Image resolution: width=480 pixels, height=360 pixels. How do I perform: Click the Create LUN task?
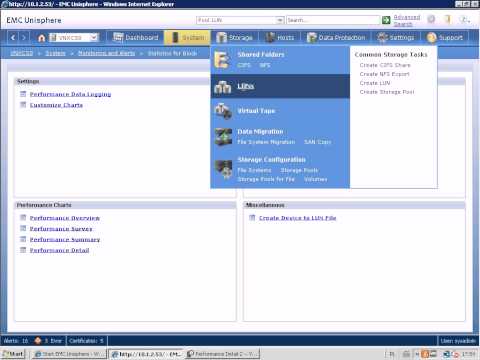375,83
